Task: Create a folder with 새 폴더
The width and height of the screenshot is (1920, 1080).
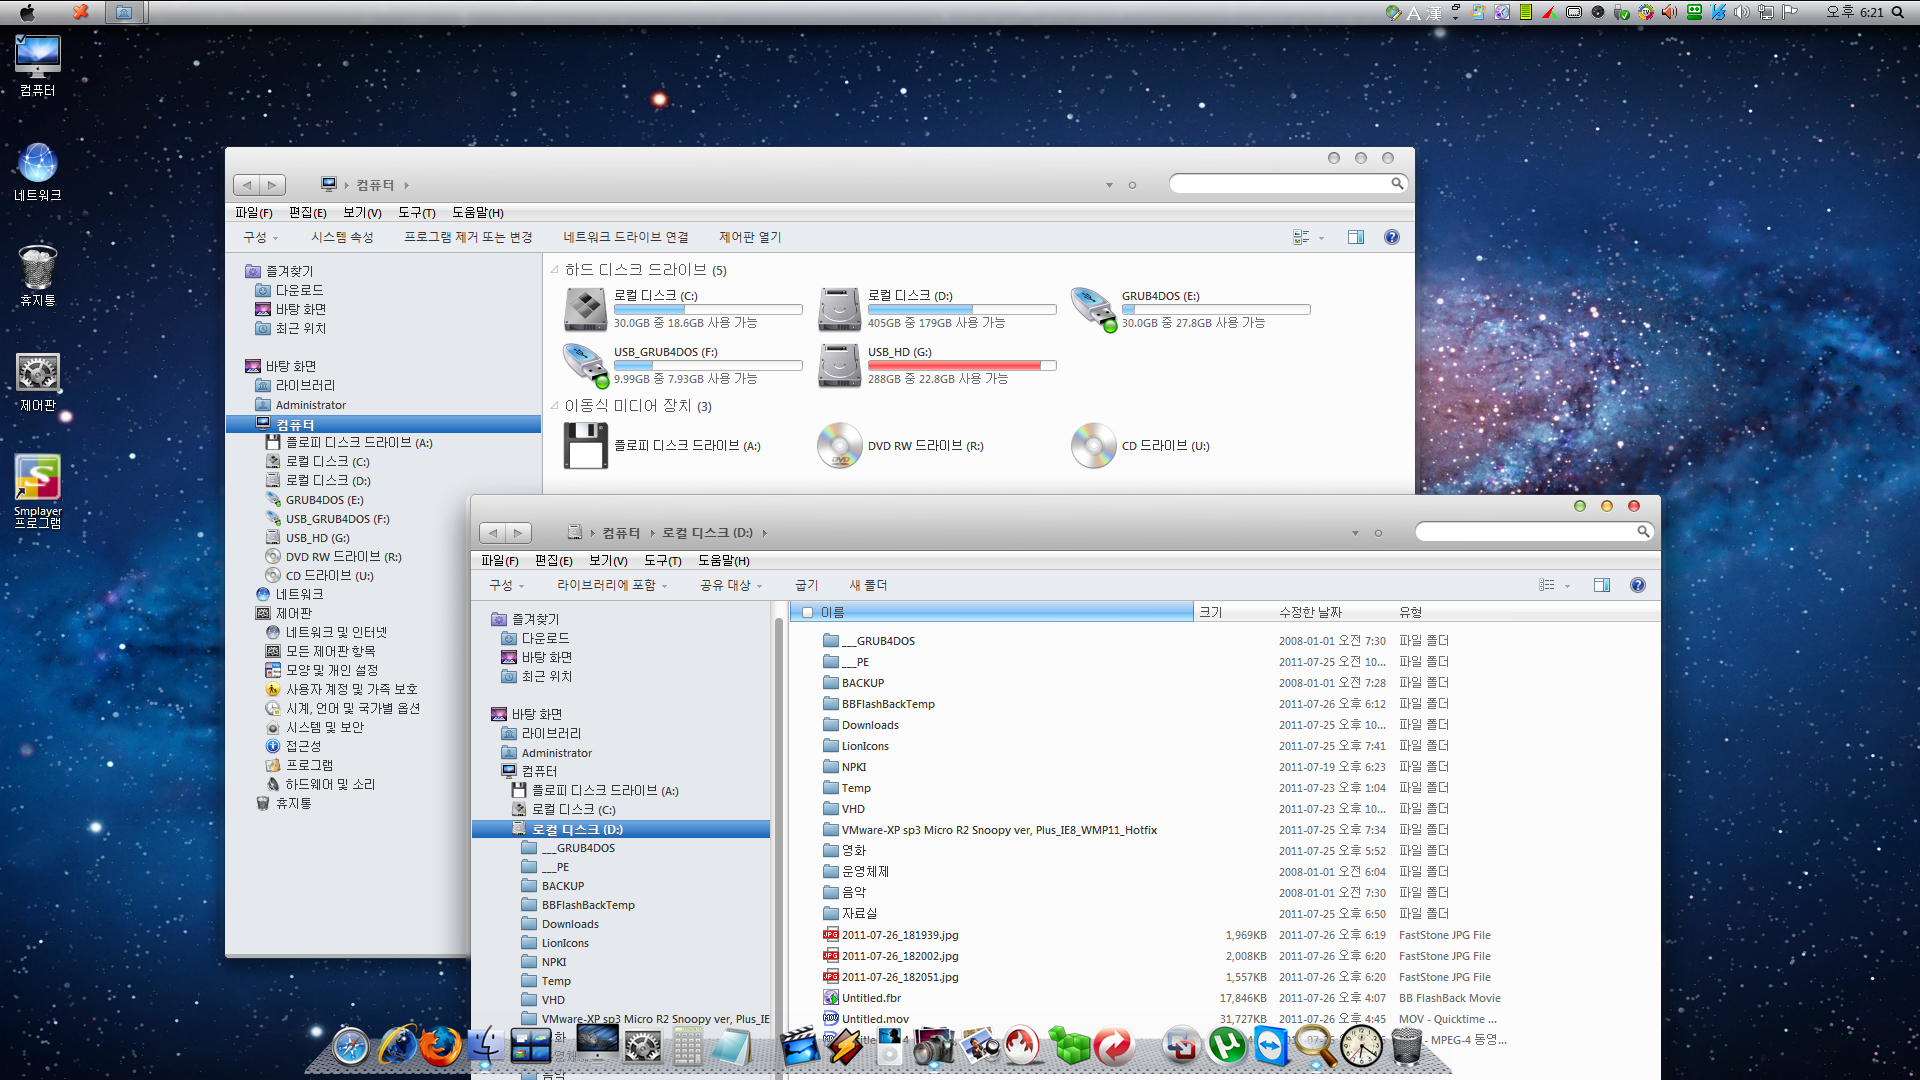Action: tap(868, 585)
